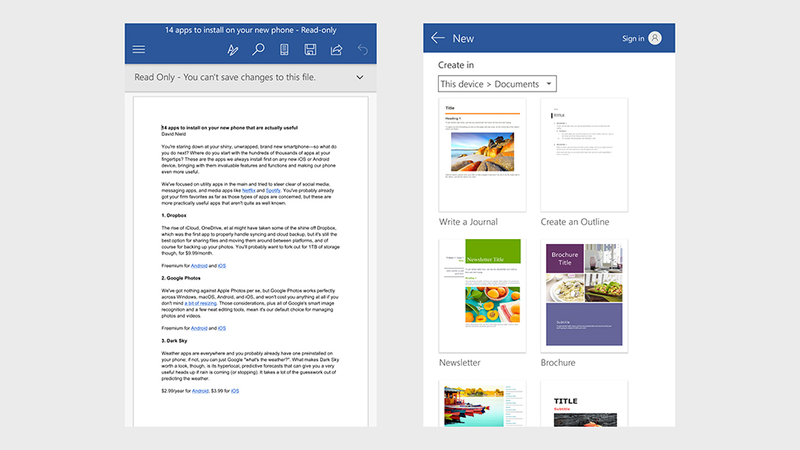Choose the Brochure template thumbnail
This screenshot has width=800, height=450.
584,295
